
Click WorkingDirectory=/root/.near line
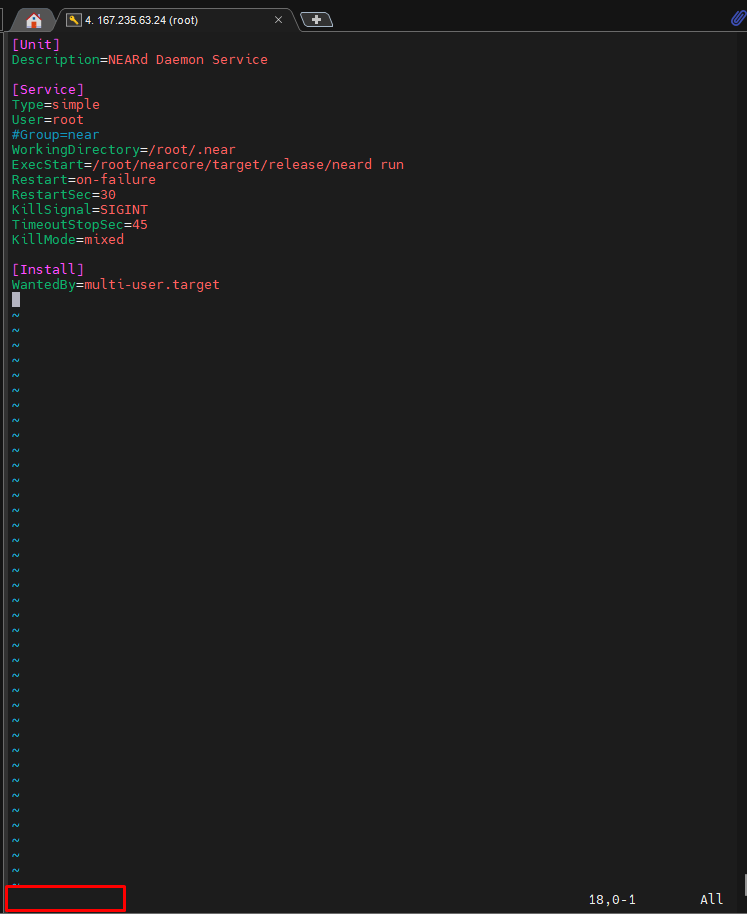124,150
